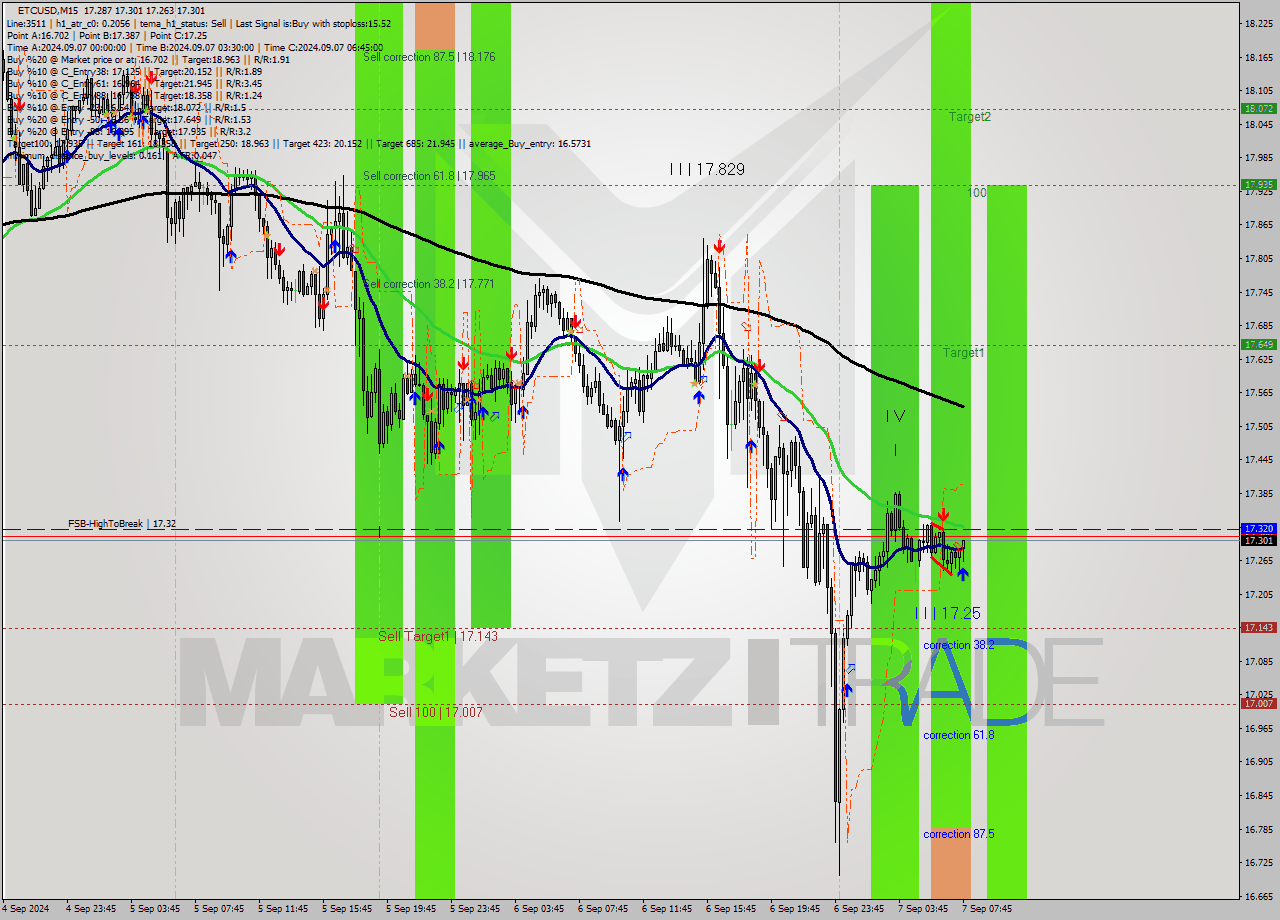Click the black 17.301 current price tag
This screenshot has width=1280, height=920.
1258,540
